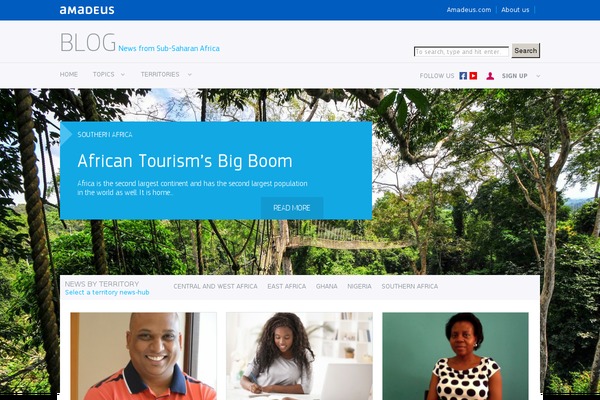The width and height of the screenshot is (600, 400).
Task: Open the Facebook follow icon
Action: click(463, 76)
